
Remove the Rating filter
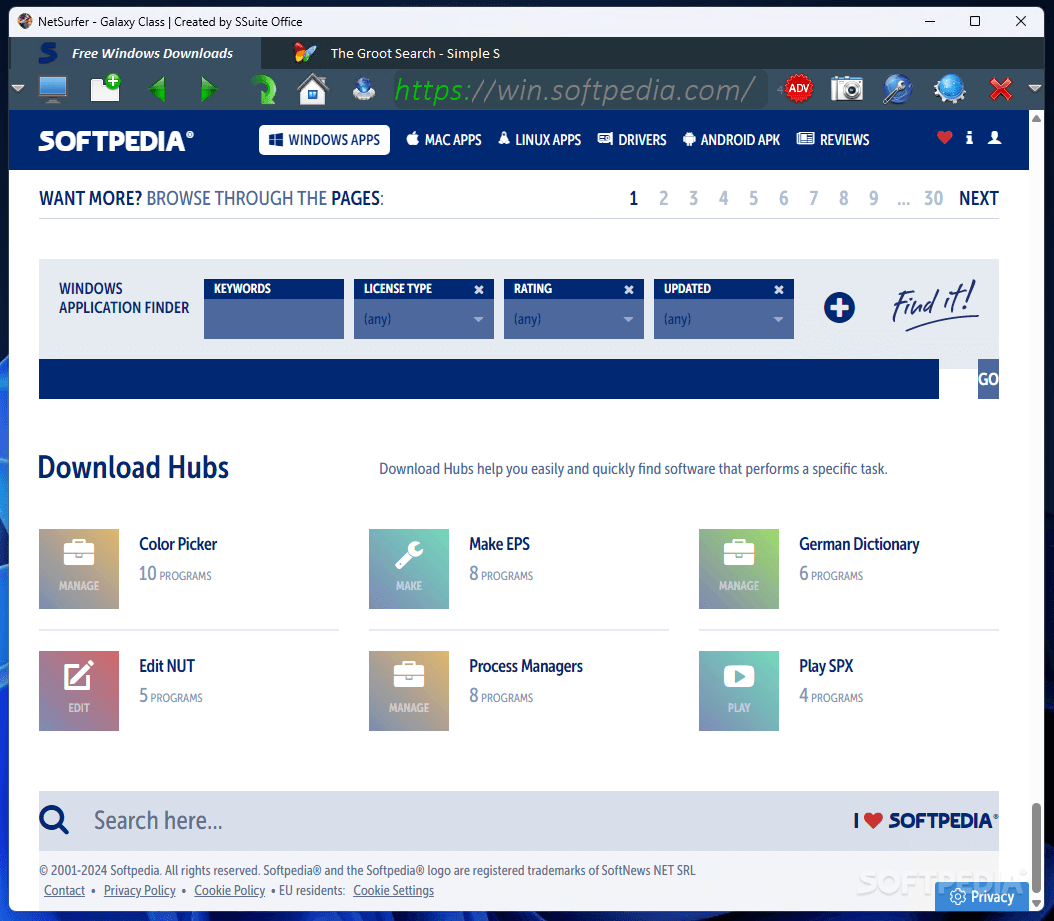(629, 290)
